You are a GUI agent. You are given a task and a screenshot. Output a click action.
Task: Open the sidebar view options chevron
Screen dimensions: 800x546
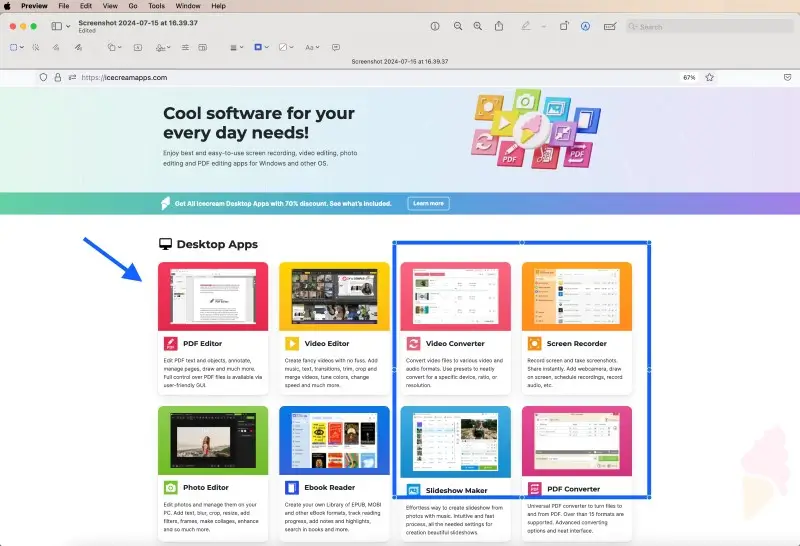68,26
